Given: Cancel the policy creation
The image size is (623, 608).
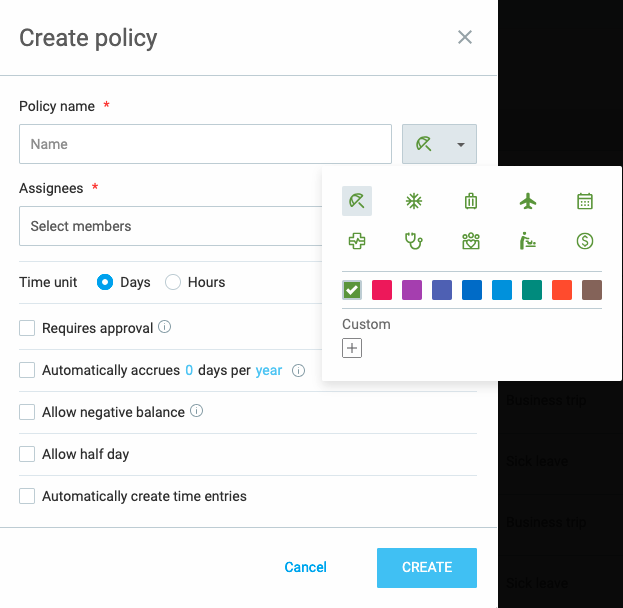Looking at the screenshot, I should [305, 567].
